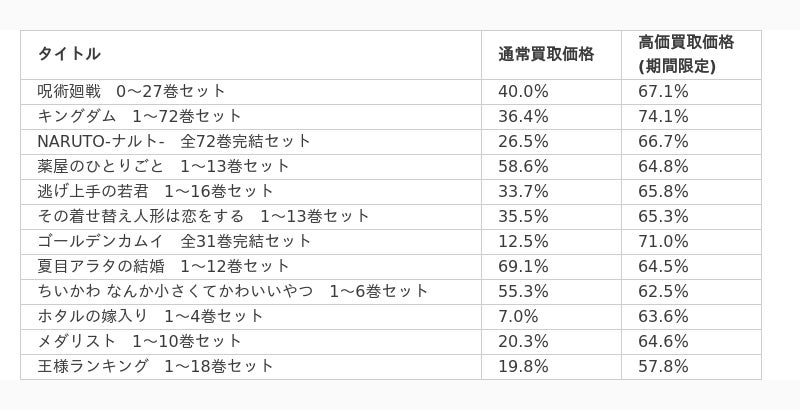Select the 夏目アラタの結婚 1〜12巻セット title
Image resolution: width=800 pixels, height=410 pixels.
point(164,266)
